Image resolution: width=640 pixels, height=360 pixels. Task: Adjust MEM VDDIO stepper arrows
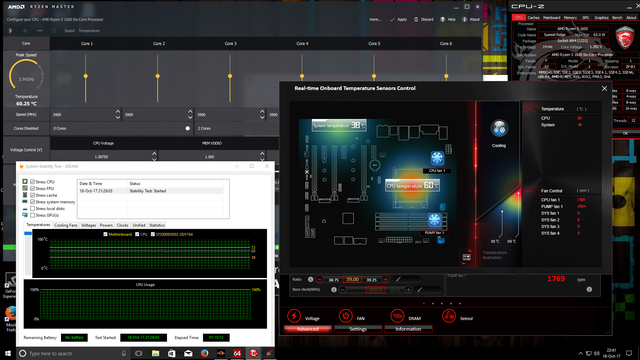[x=262, y=156]
